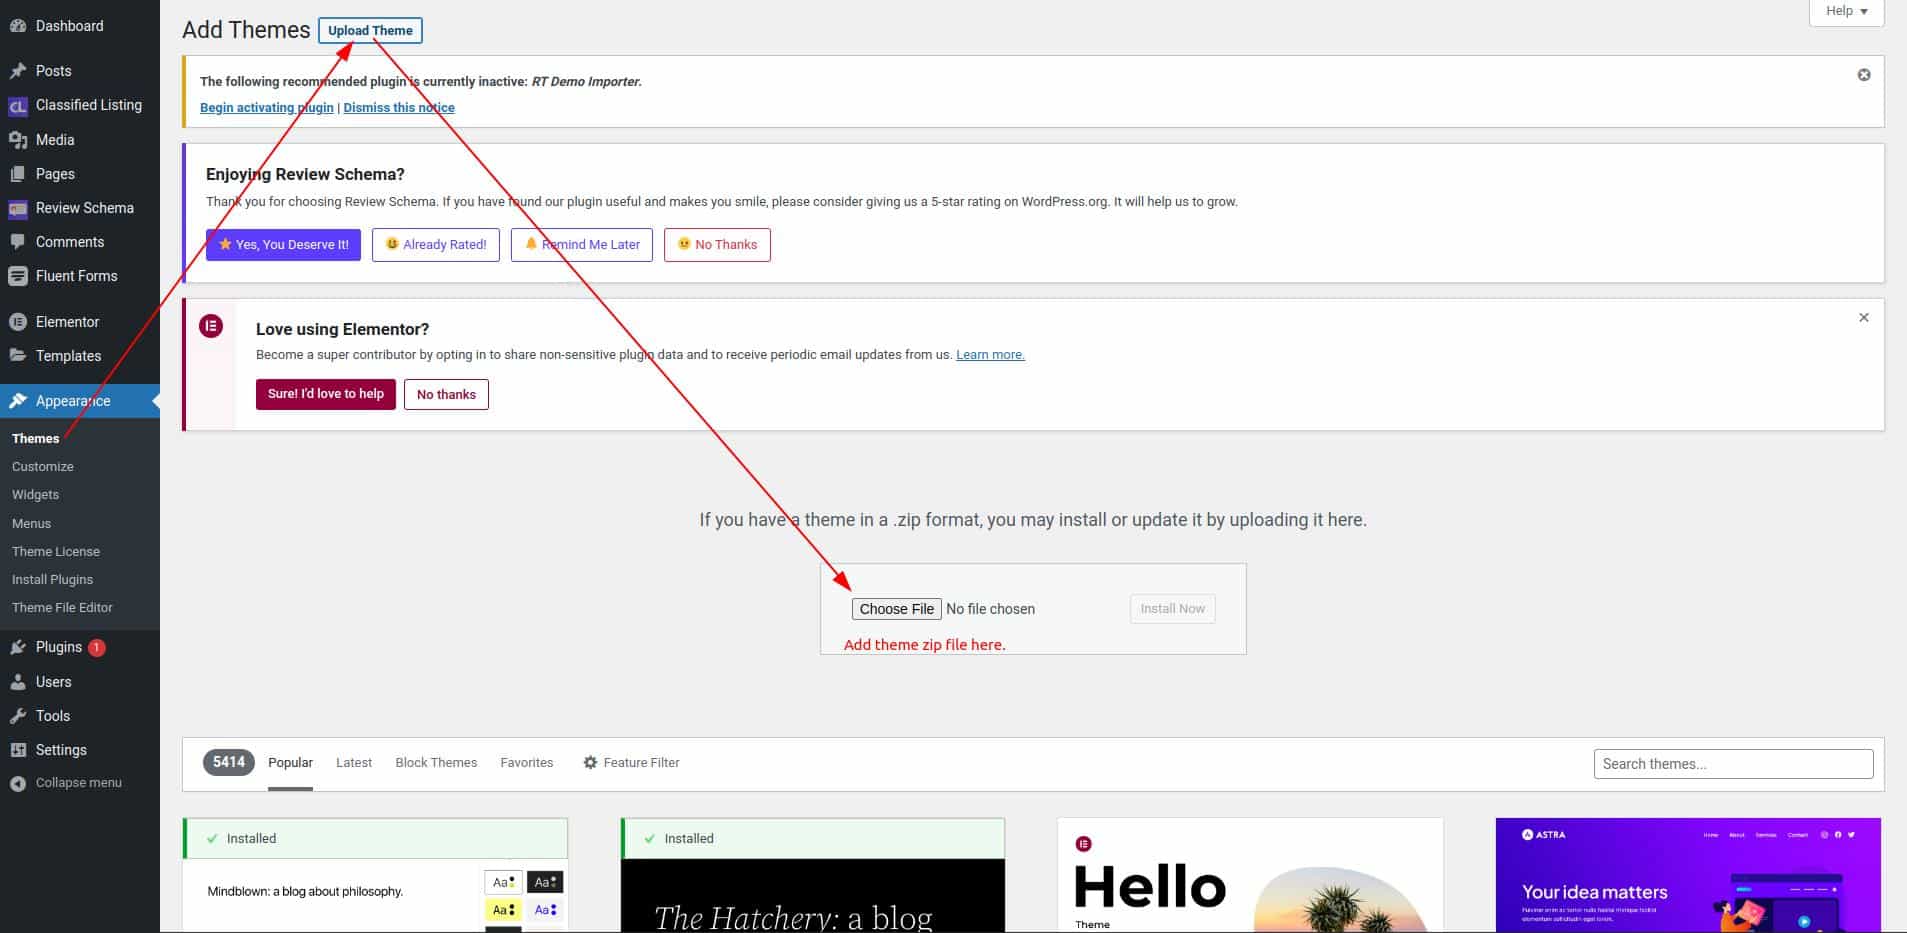Click the Upload Theme button
The height and width of the screenshot is (933, 1907).
pos(370,31)
